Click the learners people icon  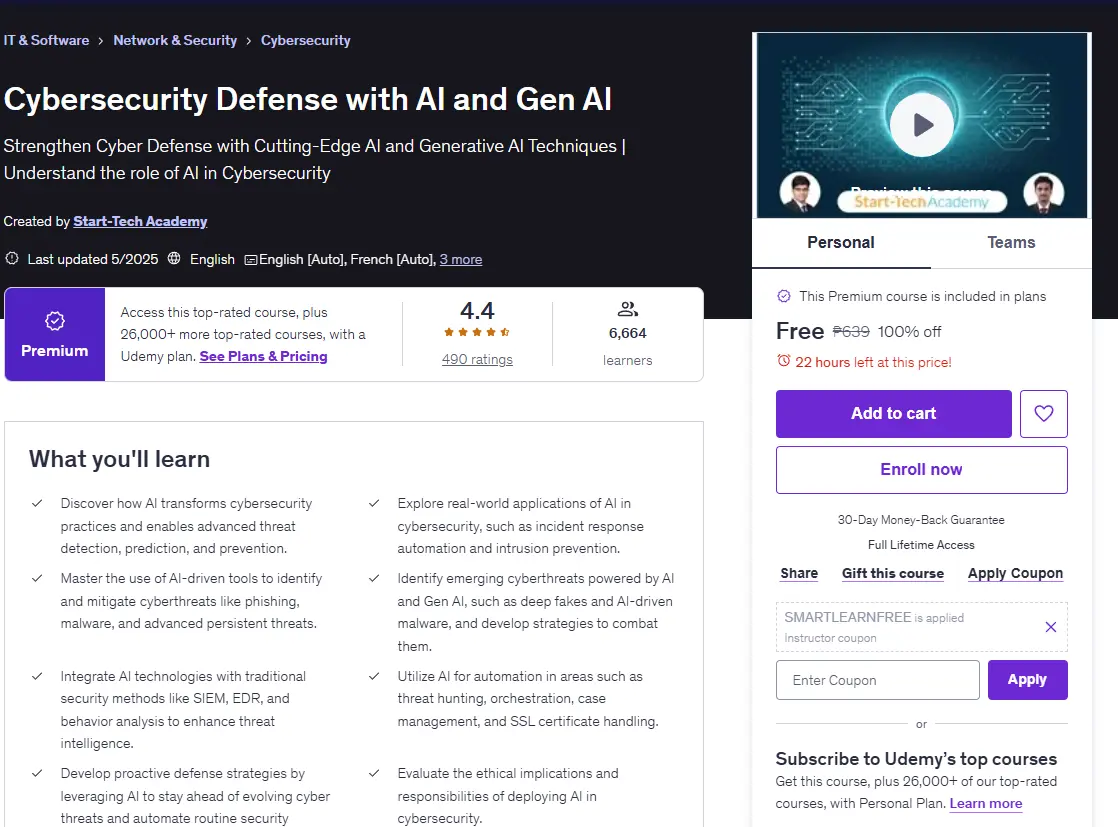(627, 309)
